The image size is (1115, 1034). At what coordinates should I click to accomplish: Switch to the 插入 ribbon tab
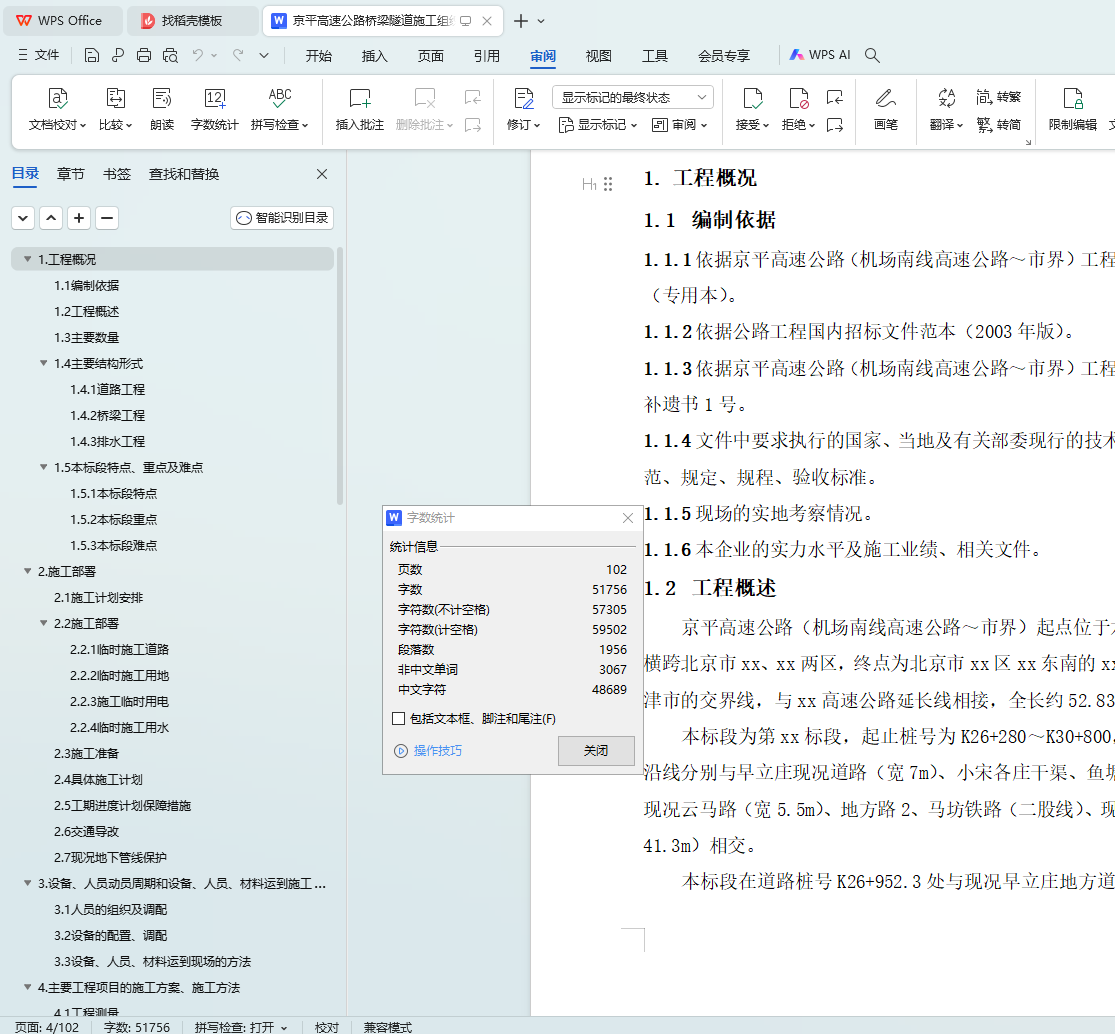[374, 55]
